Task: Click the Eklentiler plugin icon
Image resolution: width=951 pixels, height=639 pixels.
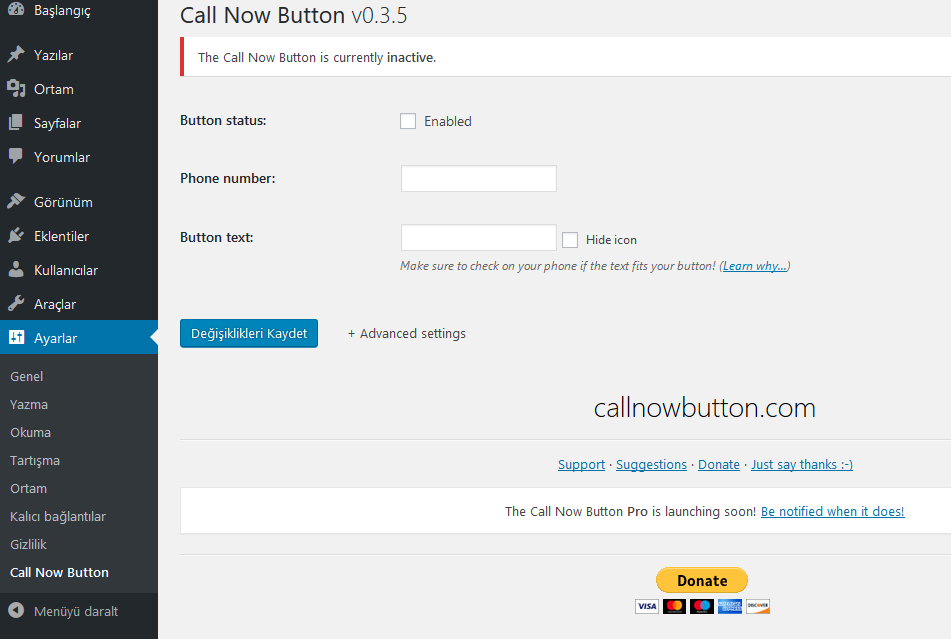Action: [16, 235]
